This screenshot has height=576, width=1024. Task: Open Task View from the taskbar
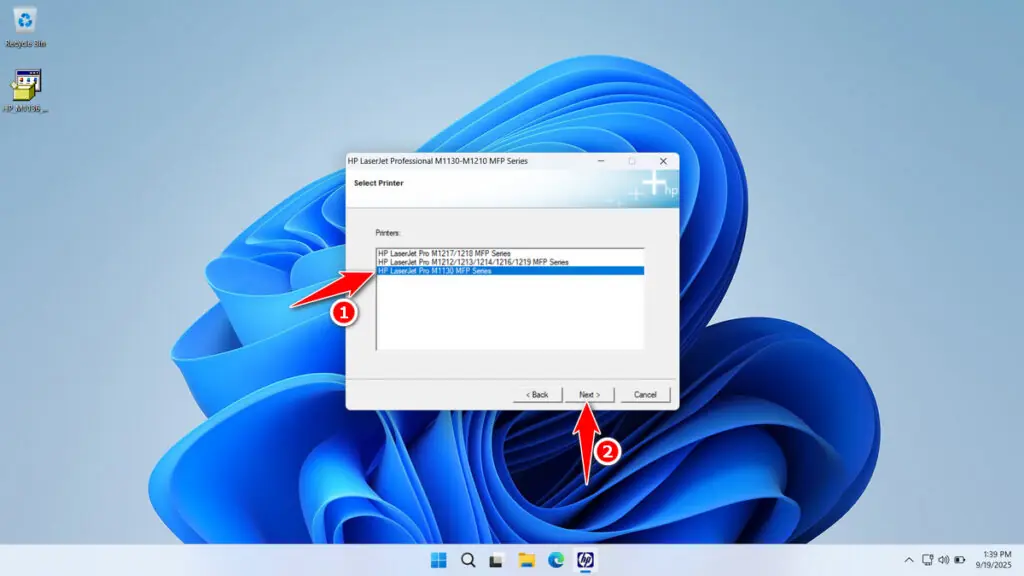coord(496,562)
